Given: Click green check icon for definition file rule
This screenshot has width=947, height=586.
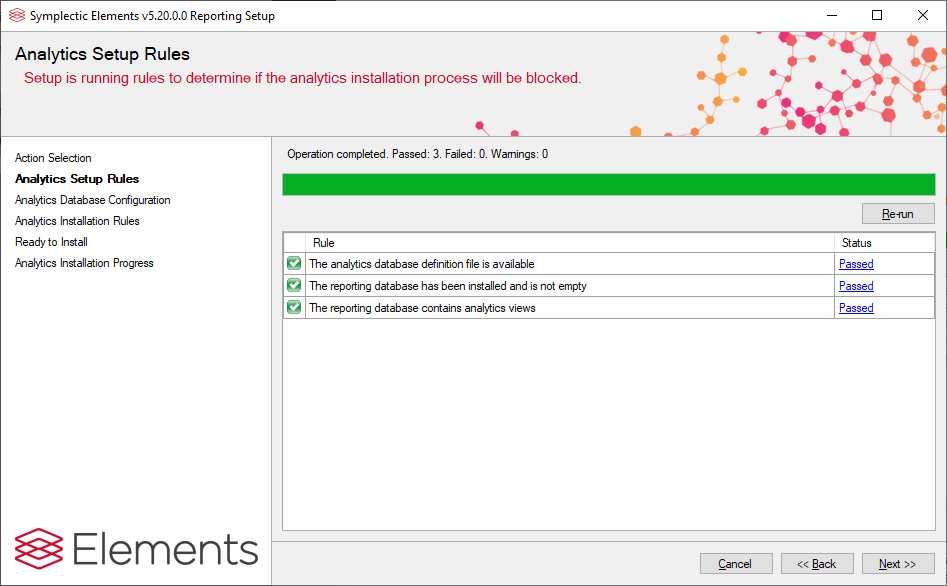Looking at the screenshot, I should (294, 263).
